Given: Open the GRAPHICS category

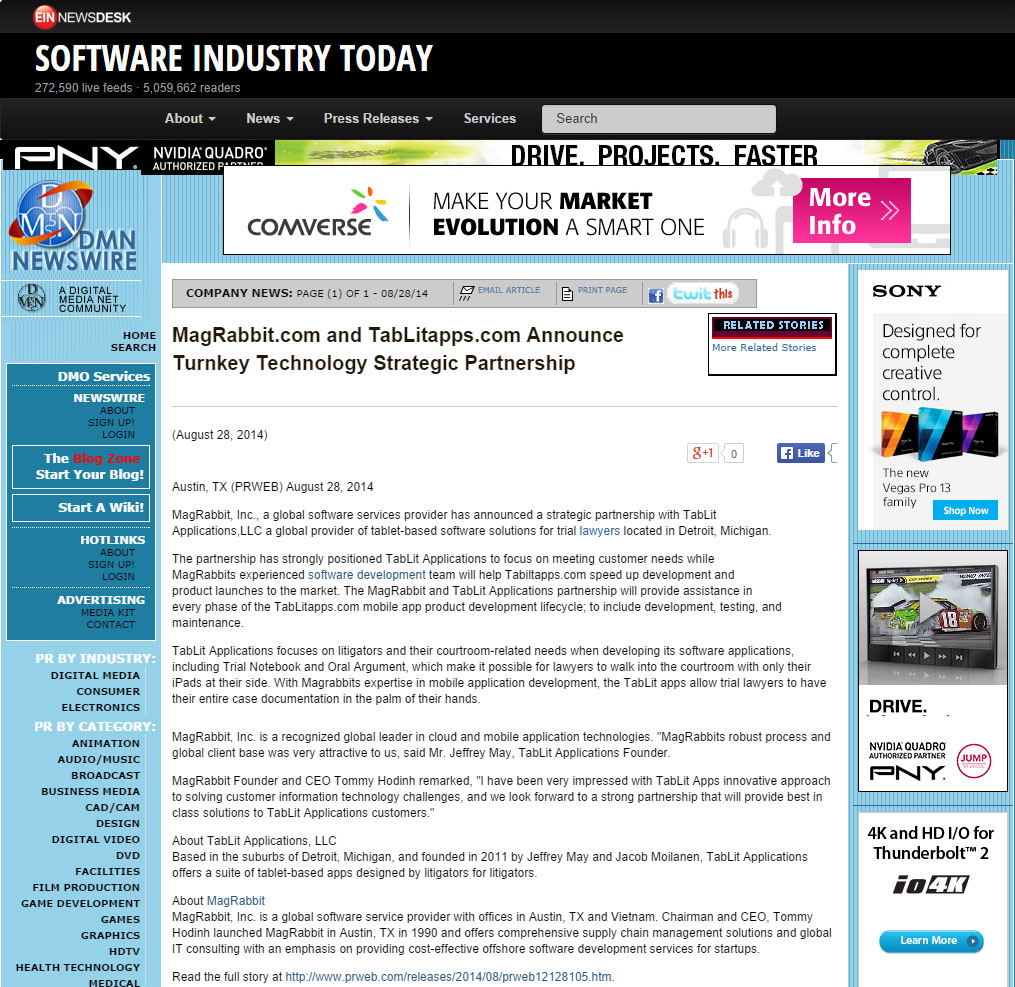Looking at the screenshot, I should 110,935.
